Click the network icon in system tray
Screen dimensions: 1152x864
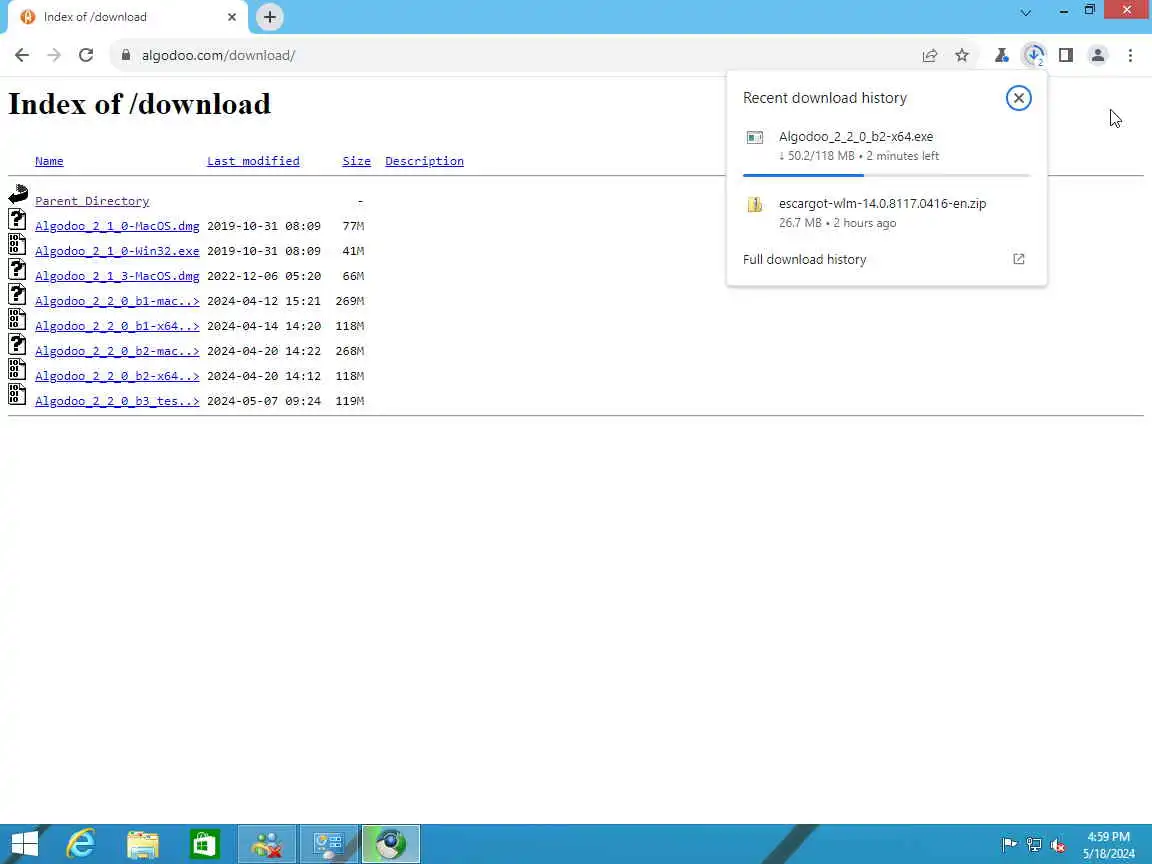pos(1034,845)
